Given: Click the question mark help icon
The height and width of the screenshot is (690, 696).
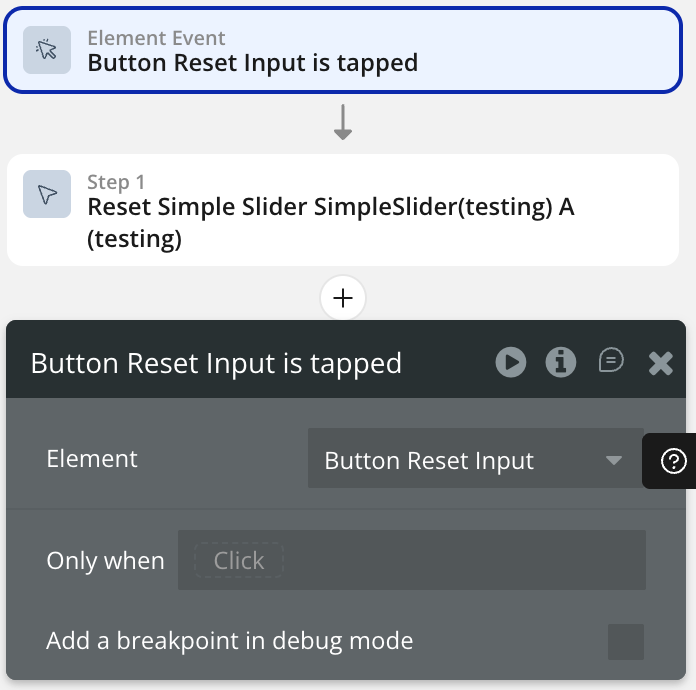Looking at the screenshot, I should click(x=674, y=461).
